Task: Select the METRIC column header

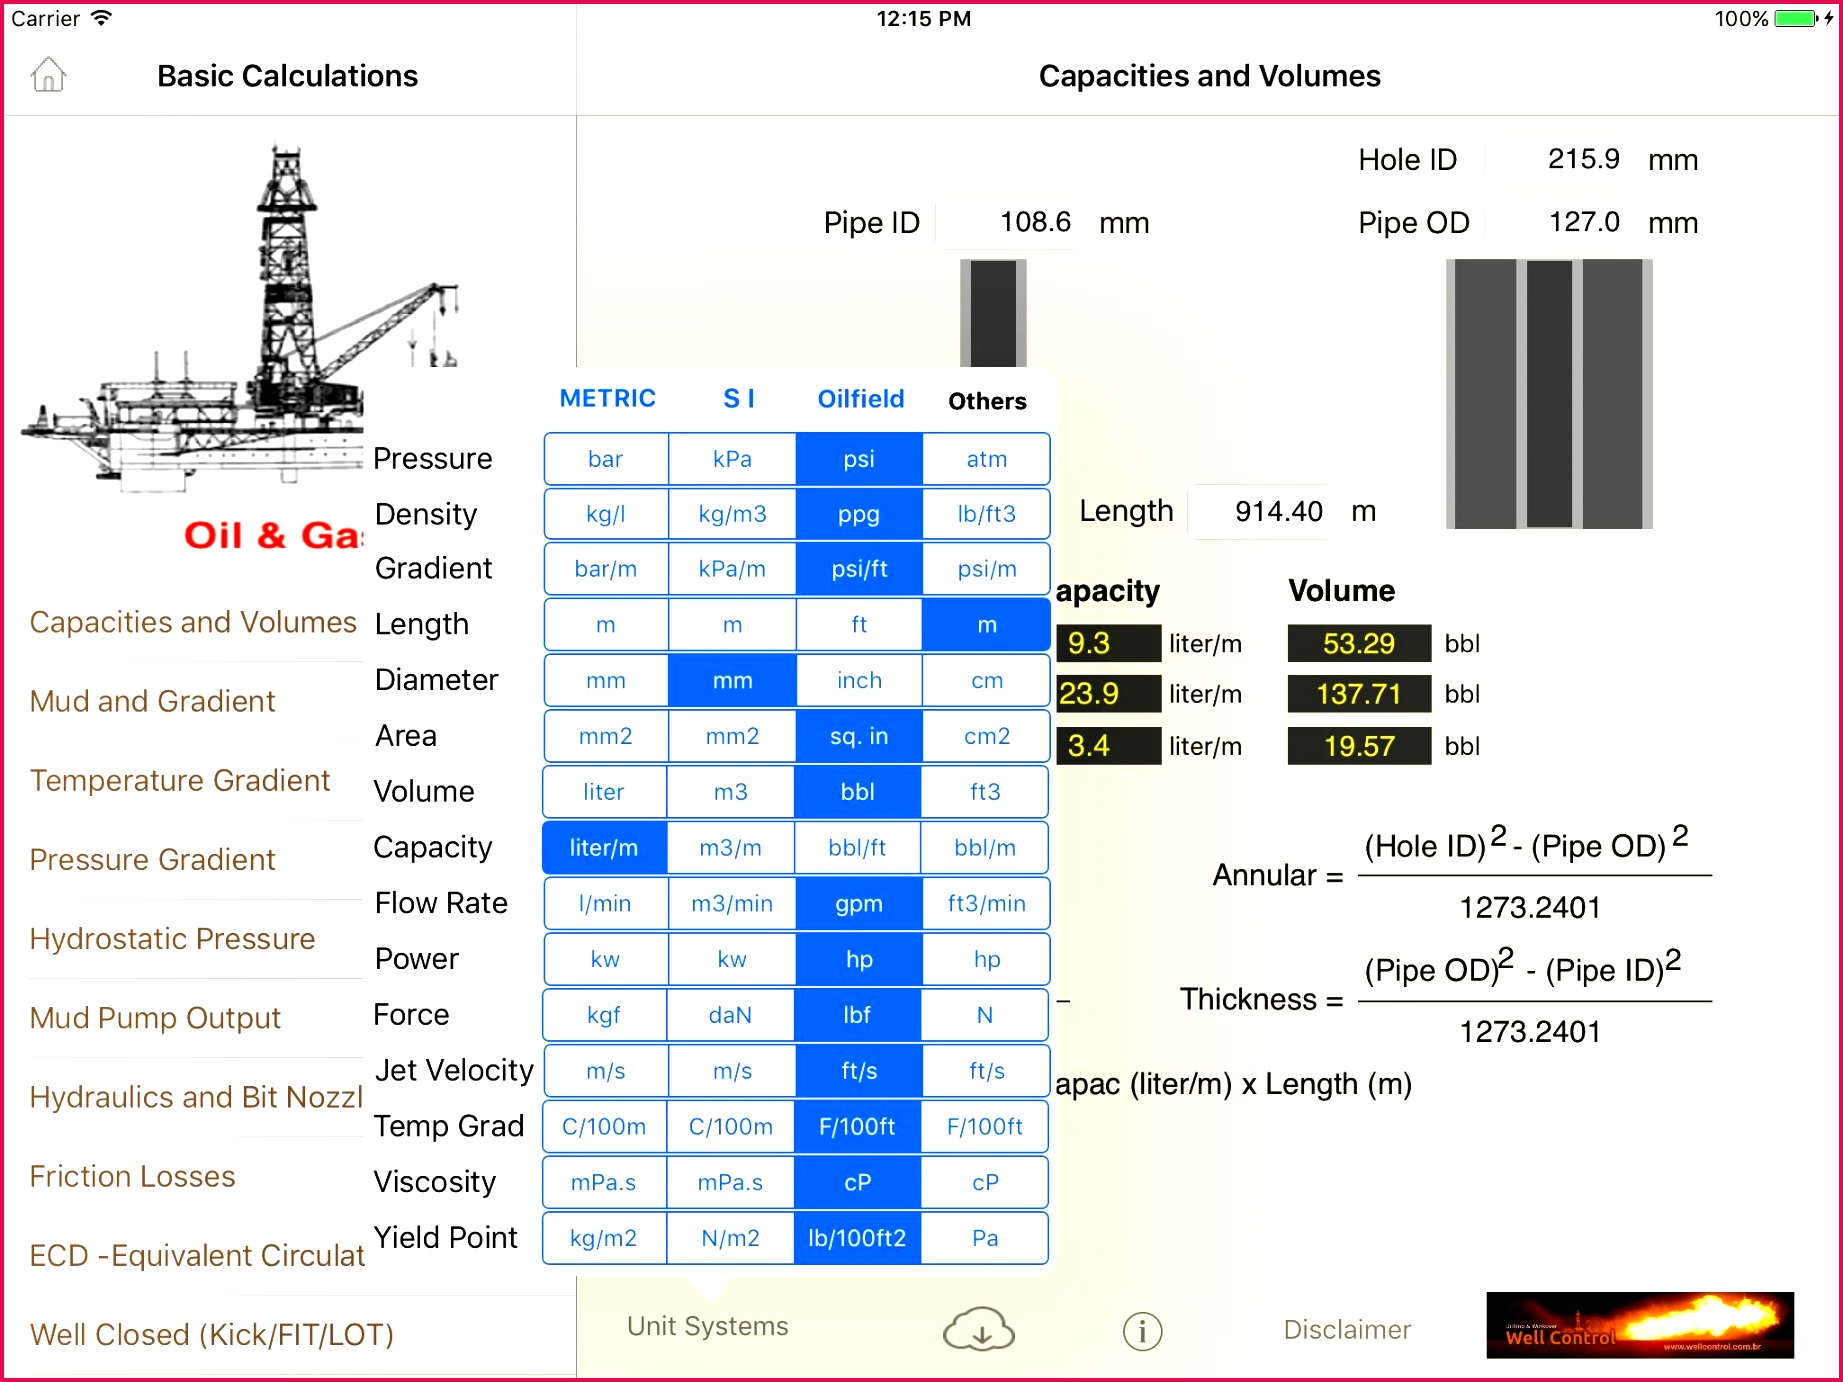Action: (606, 398)
